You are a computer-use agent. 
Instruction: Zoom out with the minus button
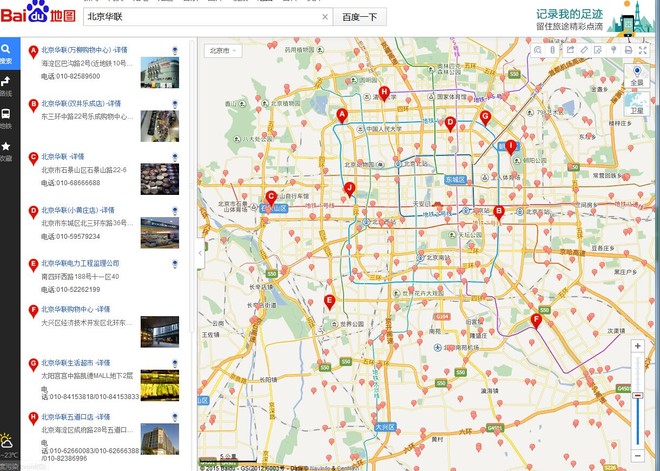pyautogui.click(x=638, y=456)
